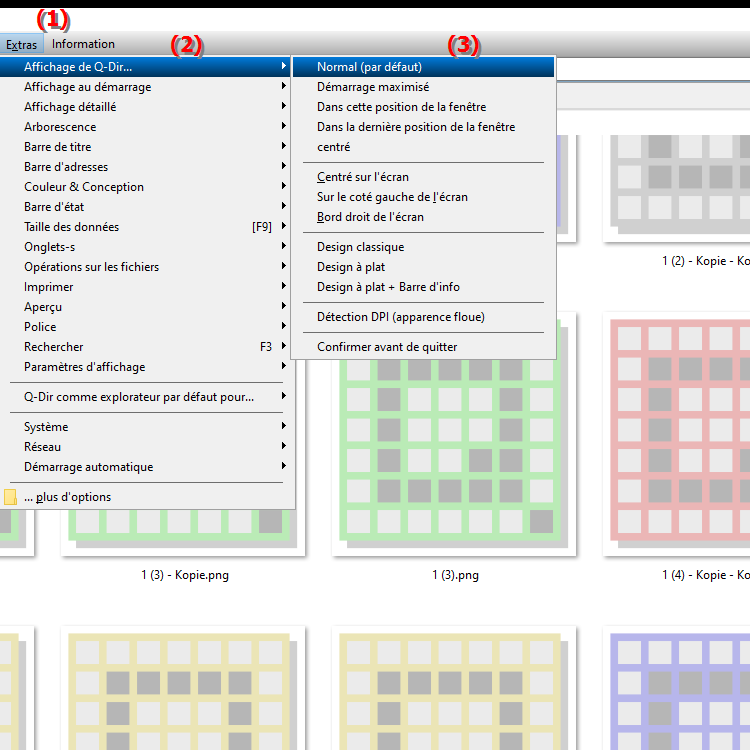The image size is (750, 750).
Task: Select Dans la dernière position de la fenêtre
Action: point(424,127)
